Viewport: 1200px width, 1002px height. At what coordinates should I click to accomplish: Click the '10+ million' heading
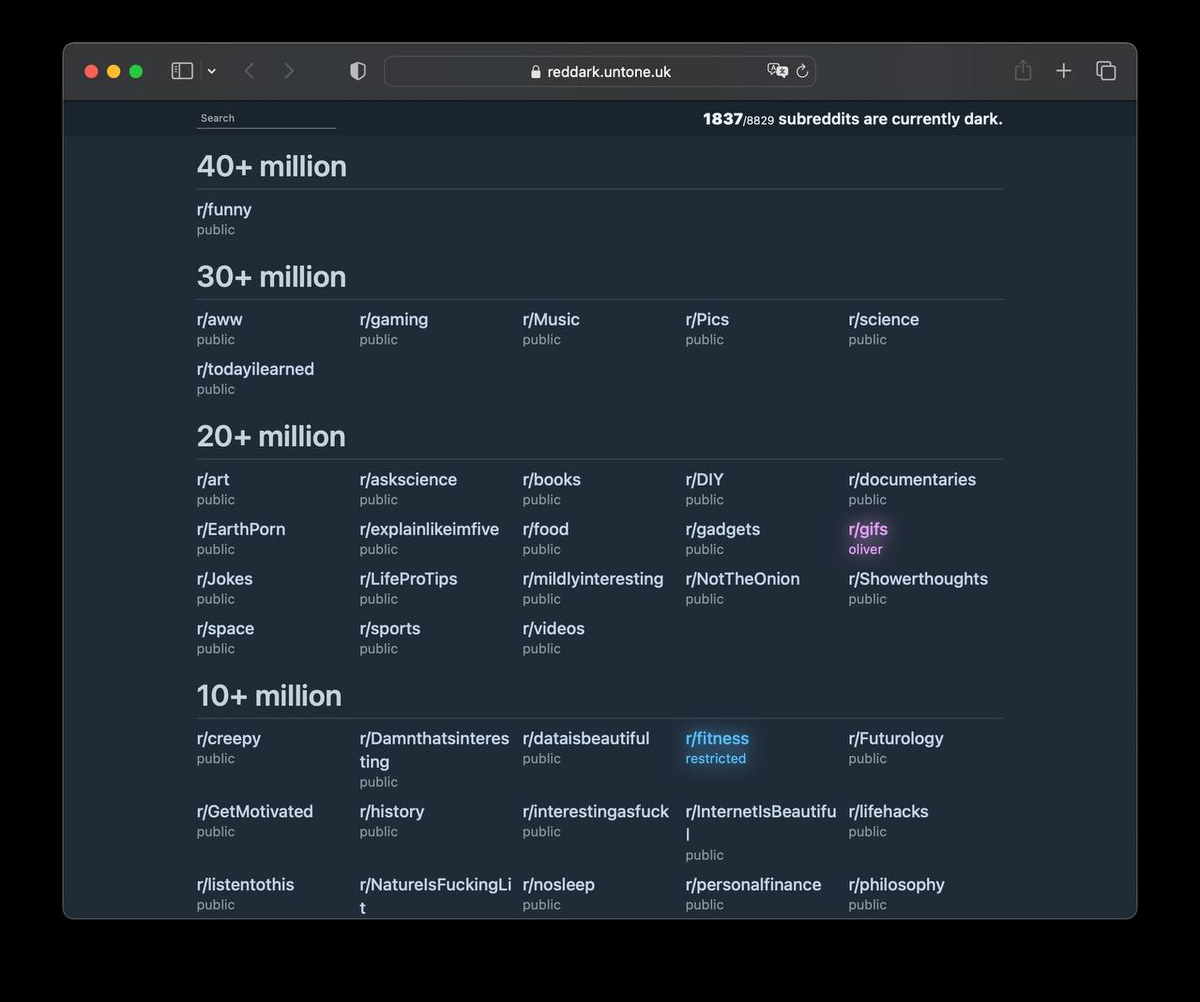click(269, 696)
